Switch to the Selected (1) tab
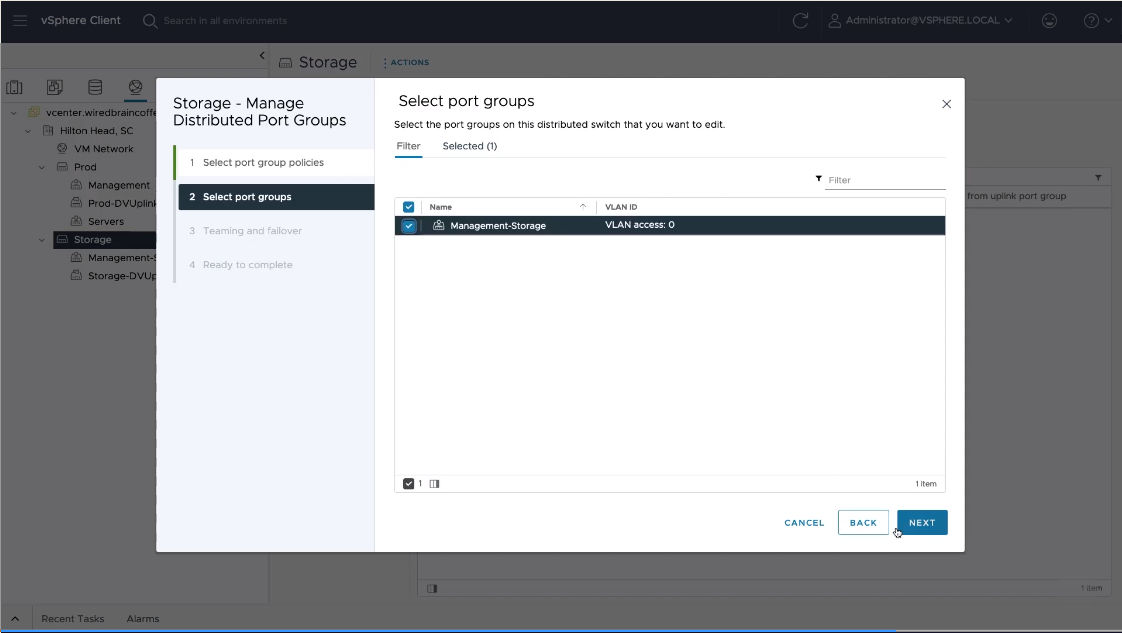Viewport: 1122px width, 633px height. point(469,146)
